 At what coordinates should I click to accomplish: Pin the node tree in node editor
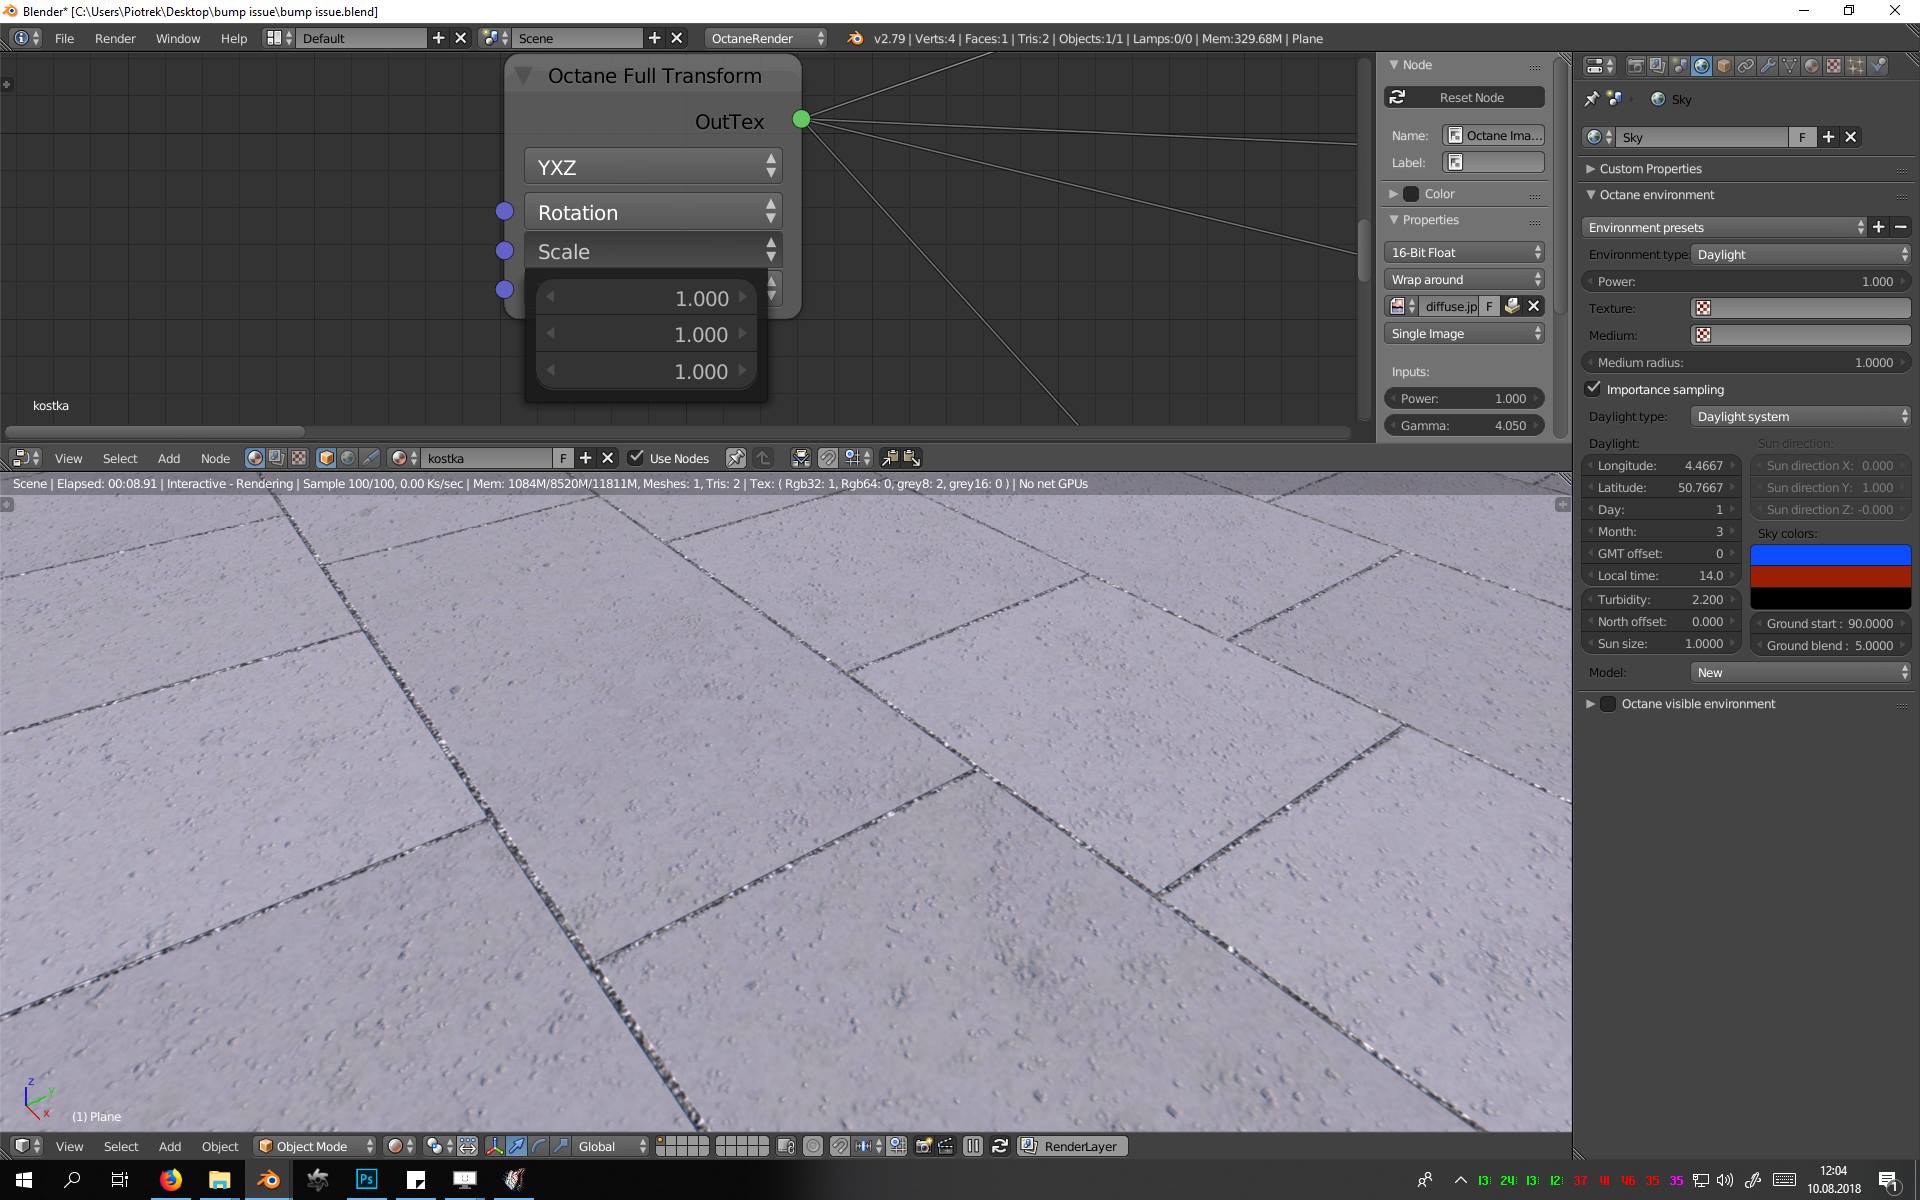(x=735, y=458)
